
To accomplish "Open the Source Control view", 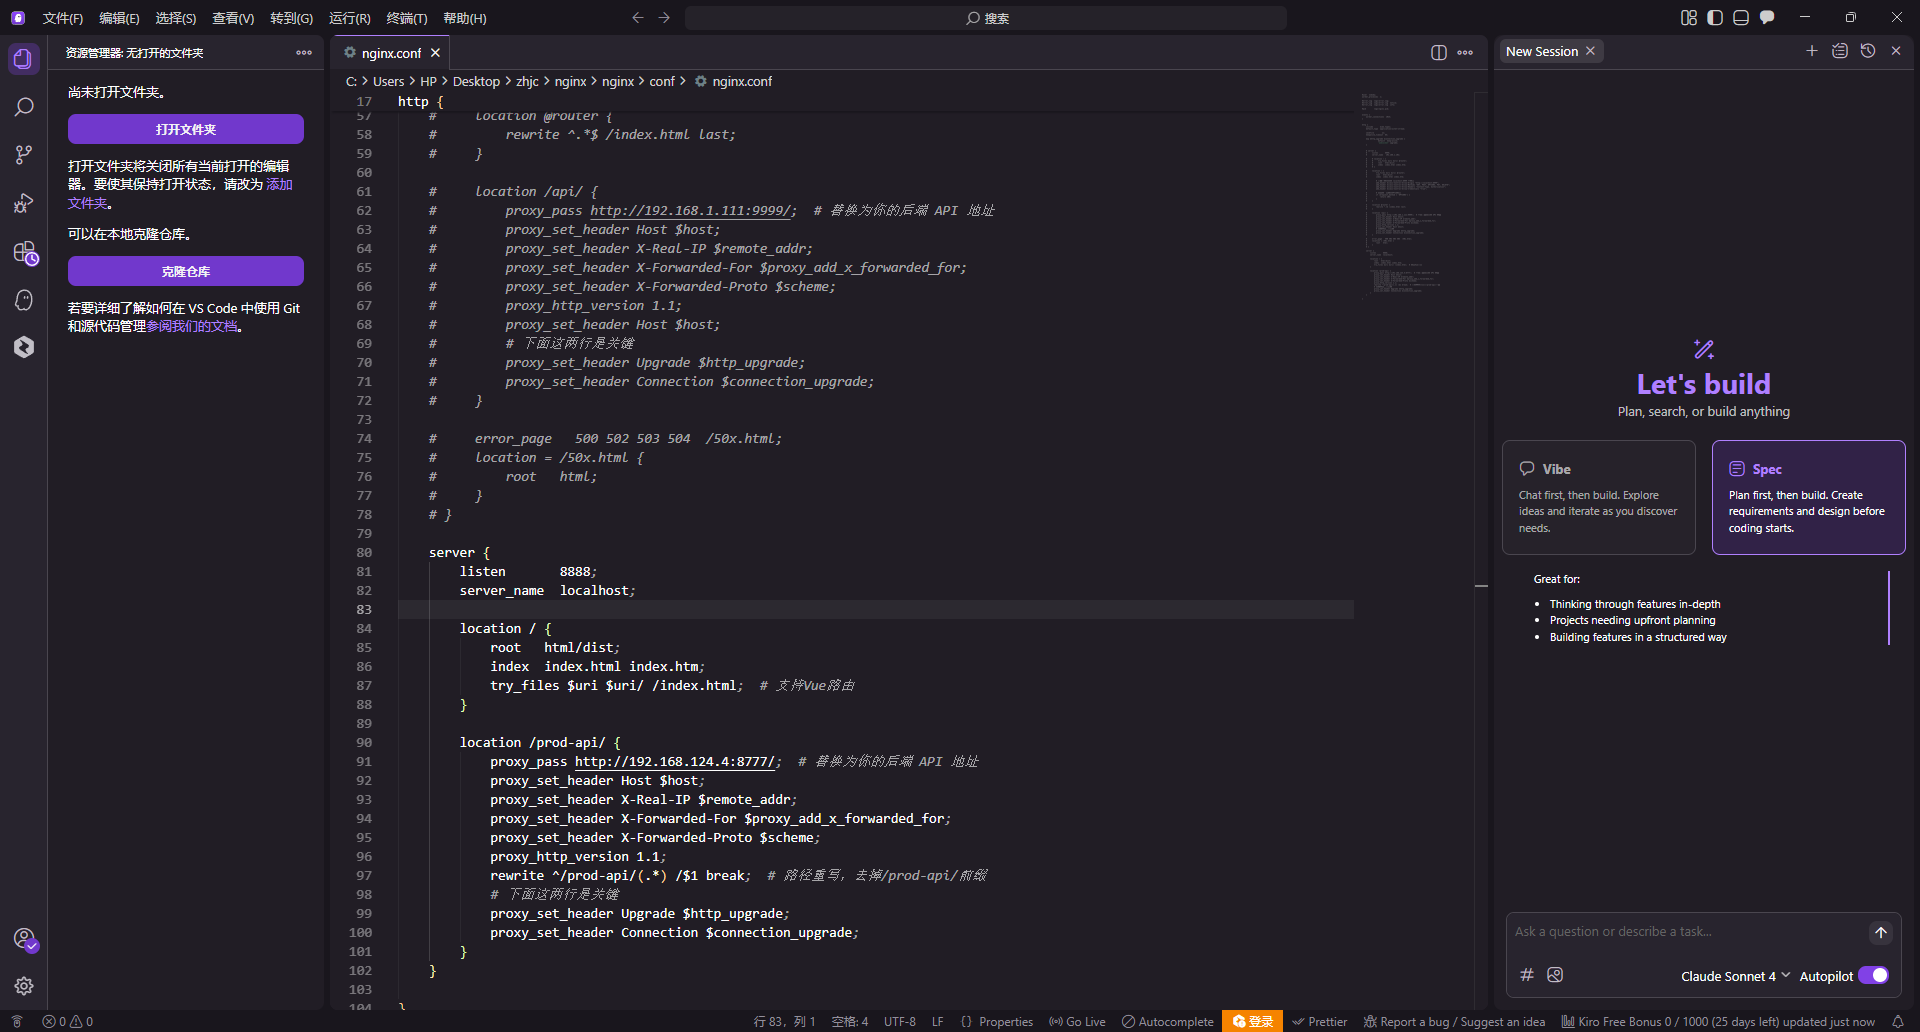I will (x=23, y=155).
